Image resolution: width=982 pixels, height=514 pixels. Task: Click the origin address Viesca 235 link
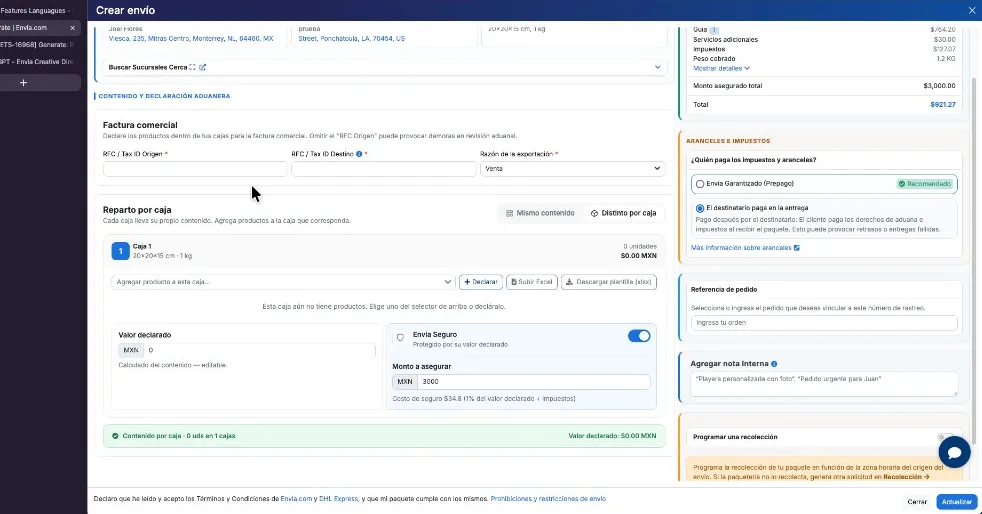(x=191, y=38)
